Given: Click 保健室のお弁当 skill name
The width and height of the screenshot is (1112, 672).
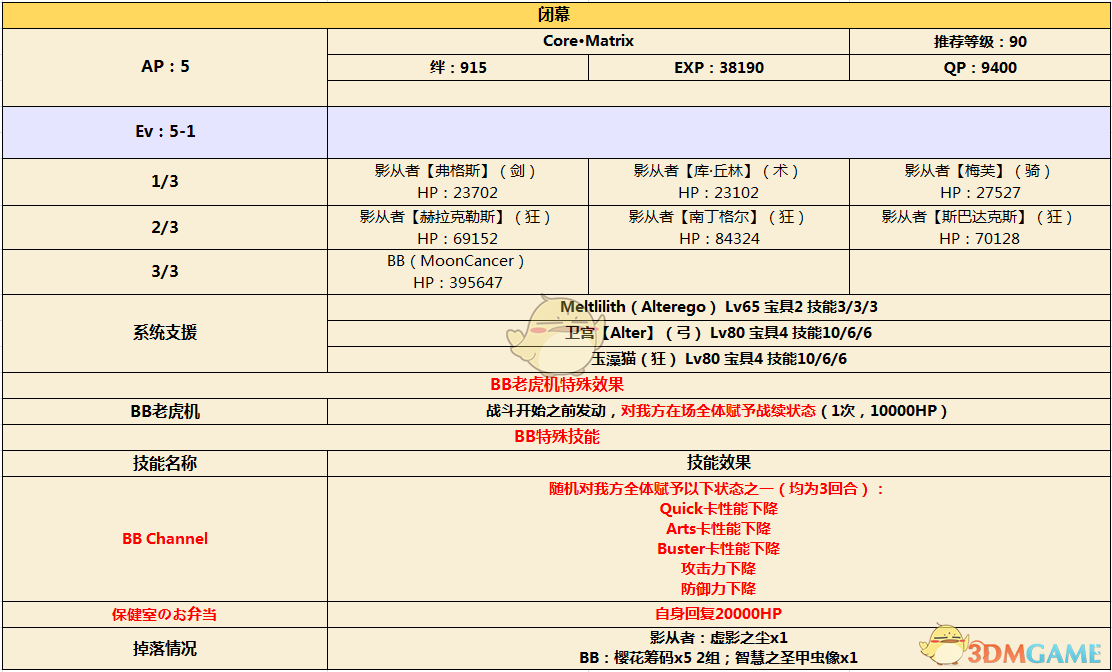Looking at the screenshot, I should (165, 615).
